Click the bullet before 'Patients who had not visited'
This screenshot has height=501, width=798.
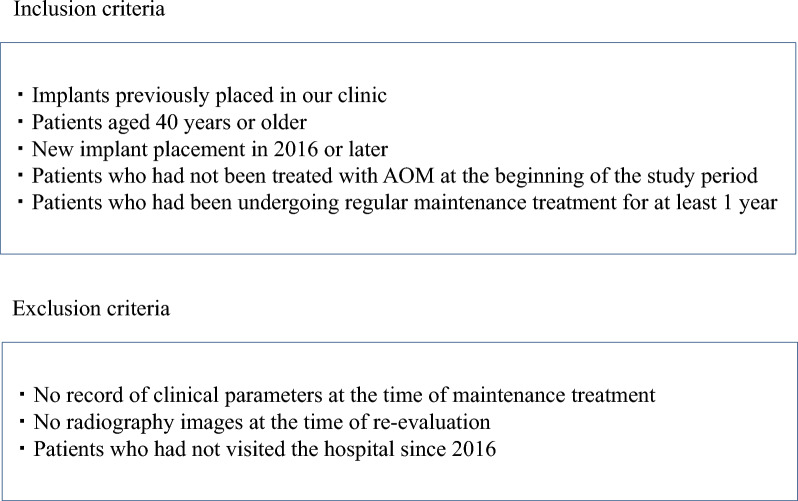pos(22,449)
